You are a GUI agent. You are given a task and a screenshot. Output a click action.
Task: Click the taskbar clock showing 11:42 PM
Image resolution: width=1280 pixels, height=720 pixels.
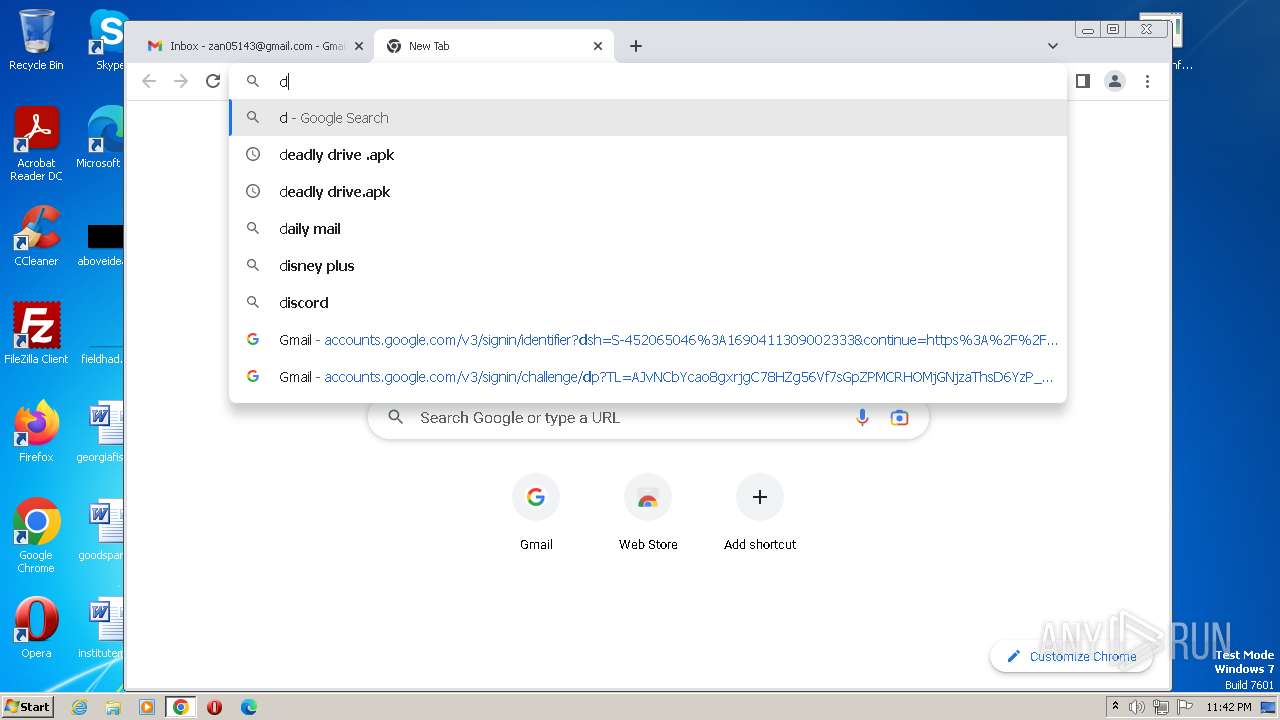coord(1229,707)
